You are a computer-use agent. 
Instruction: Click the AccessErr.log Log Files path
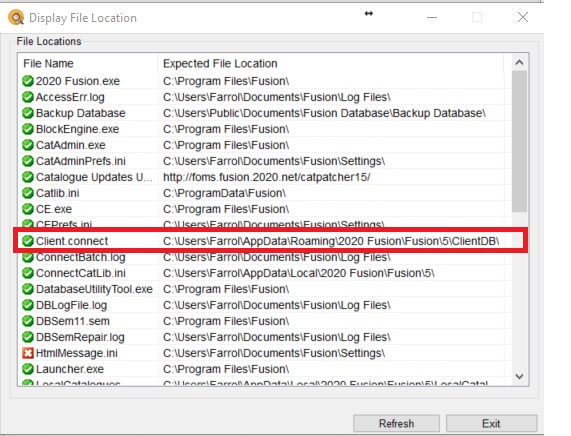(277, 97)
